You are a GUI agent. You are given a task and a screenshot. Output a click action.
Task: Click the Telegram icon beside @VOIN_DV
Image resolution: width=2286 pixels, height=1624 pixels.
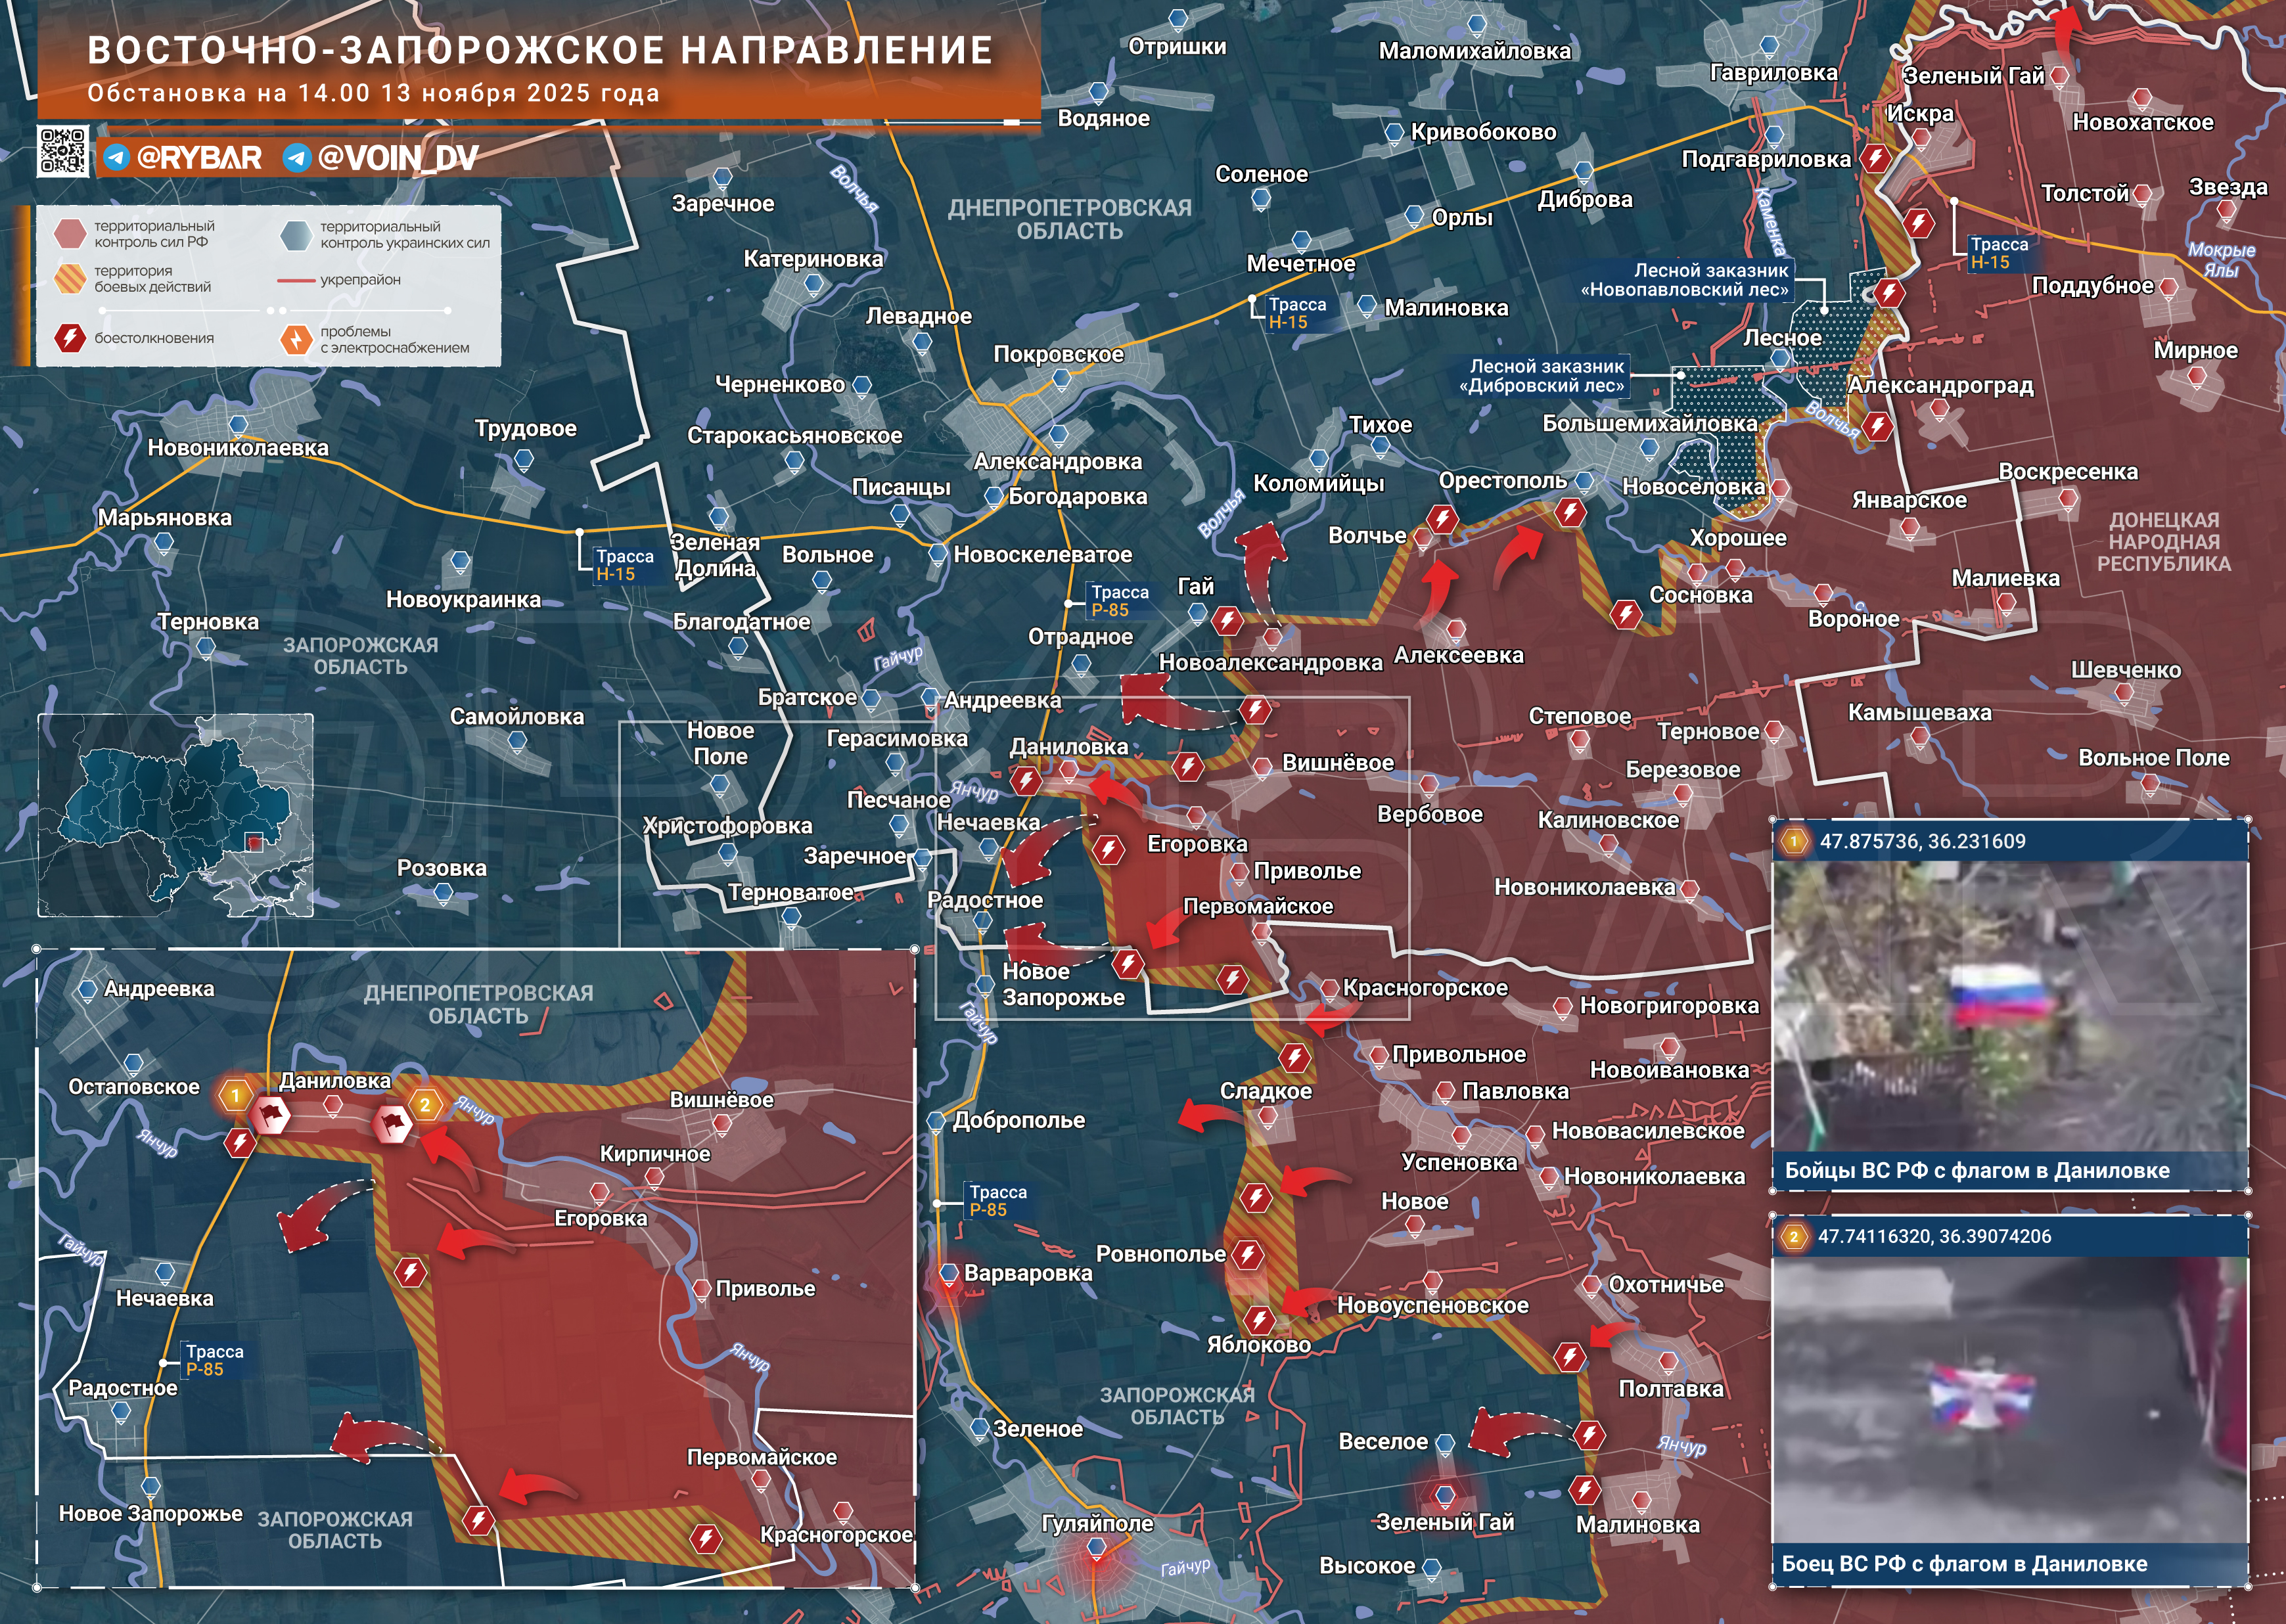click(296, 158)
